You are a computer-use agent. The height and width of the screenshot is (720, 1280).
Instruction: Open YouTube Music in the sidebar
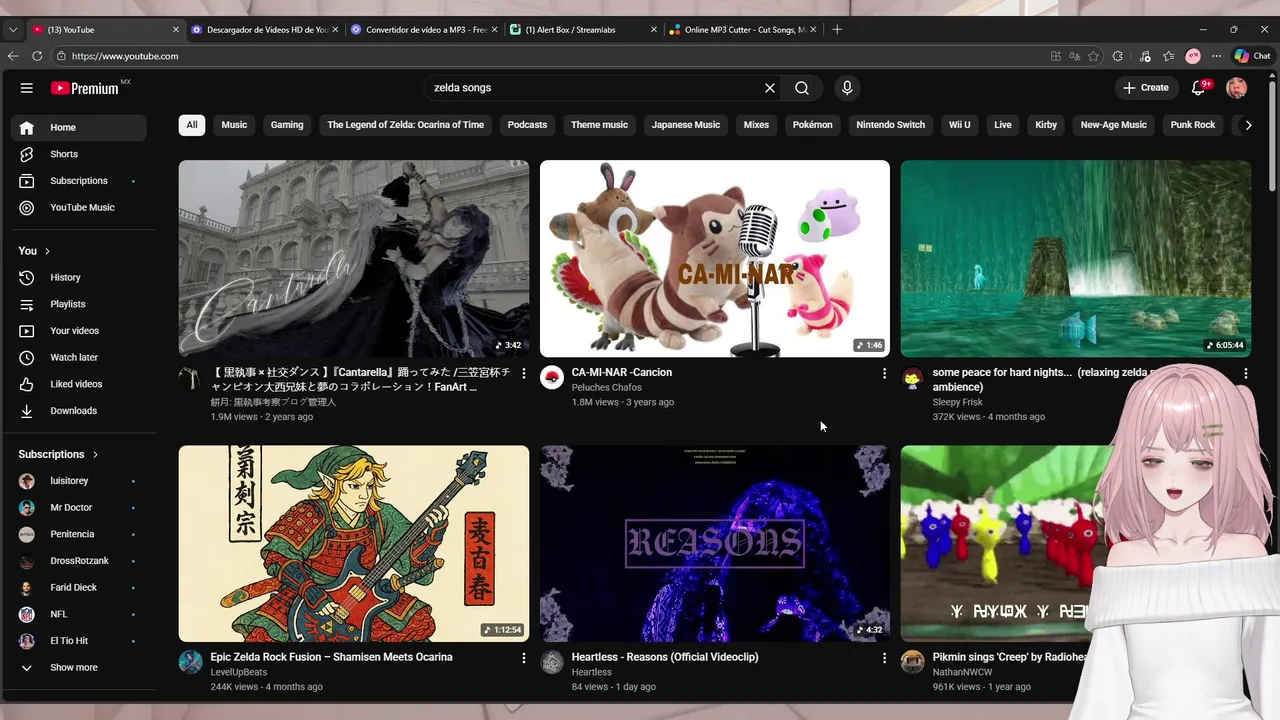coord(78,208)
